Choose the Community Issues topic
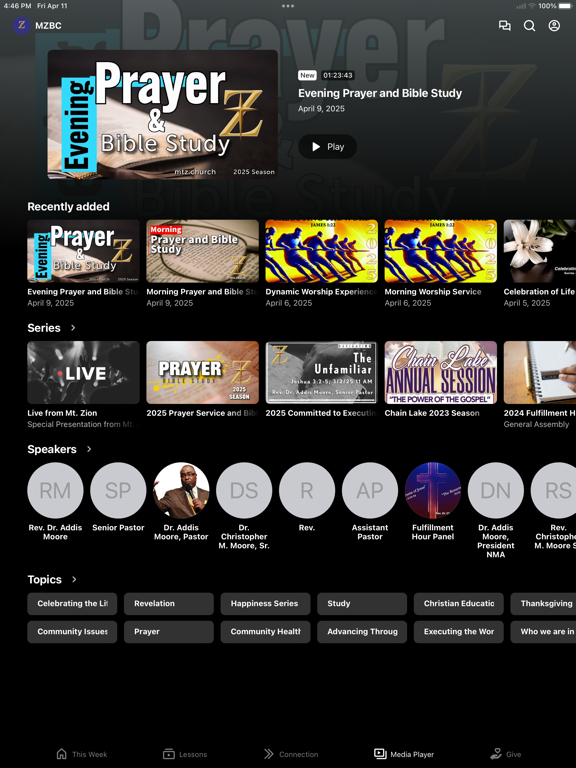Image resolution: width=576 pixels, height=768 pixels. click(x=72, y=632)
